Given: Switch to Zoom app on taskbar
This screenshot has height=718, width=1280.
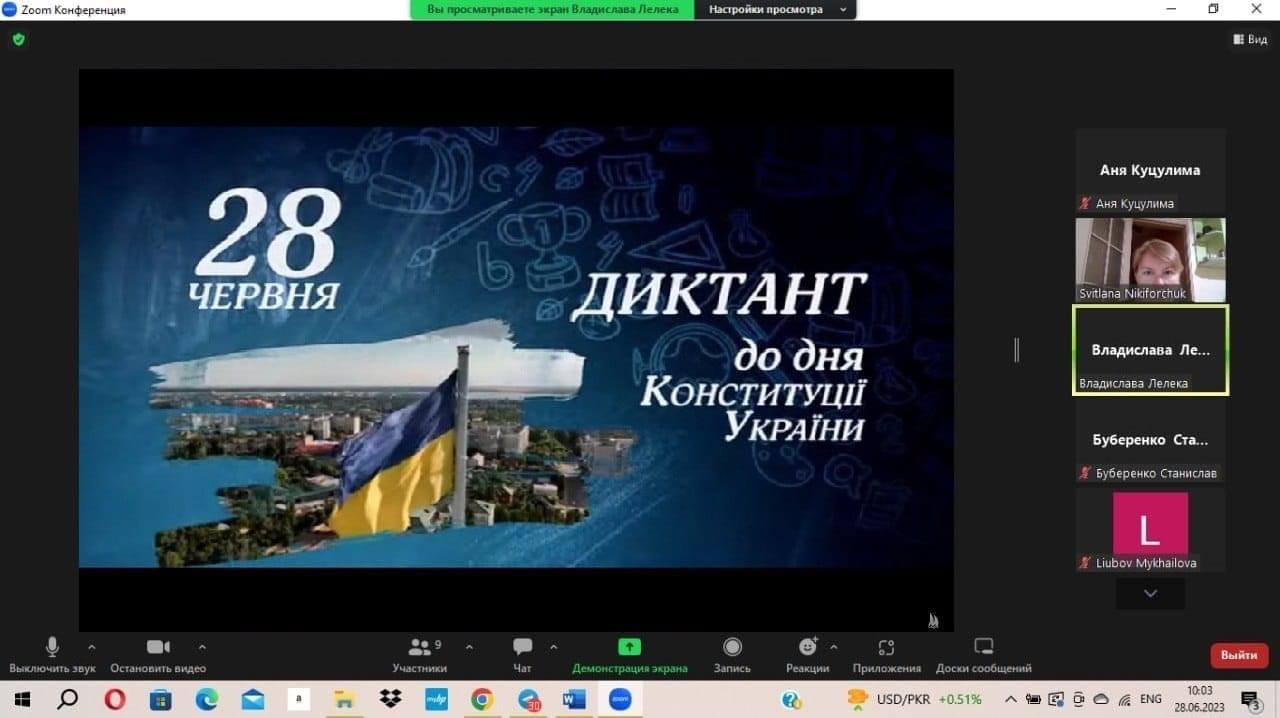Looking at the screenshot, I should [x=620, y=699].
